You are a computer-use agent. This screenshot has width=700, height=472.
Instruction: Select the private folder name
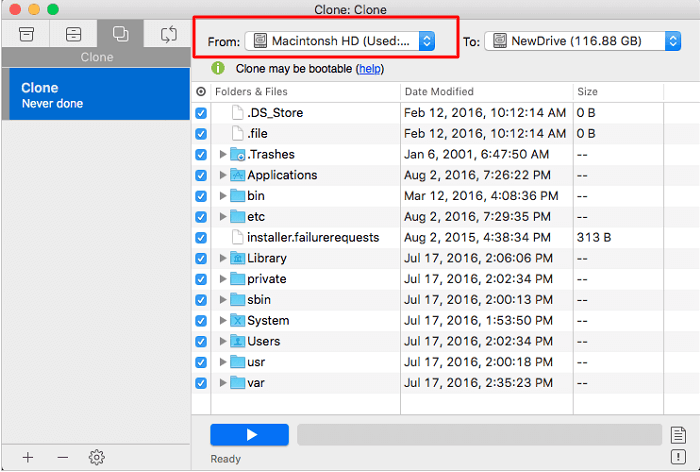click(267, 279)
